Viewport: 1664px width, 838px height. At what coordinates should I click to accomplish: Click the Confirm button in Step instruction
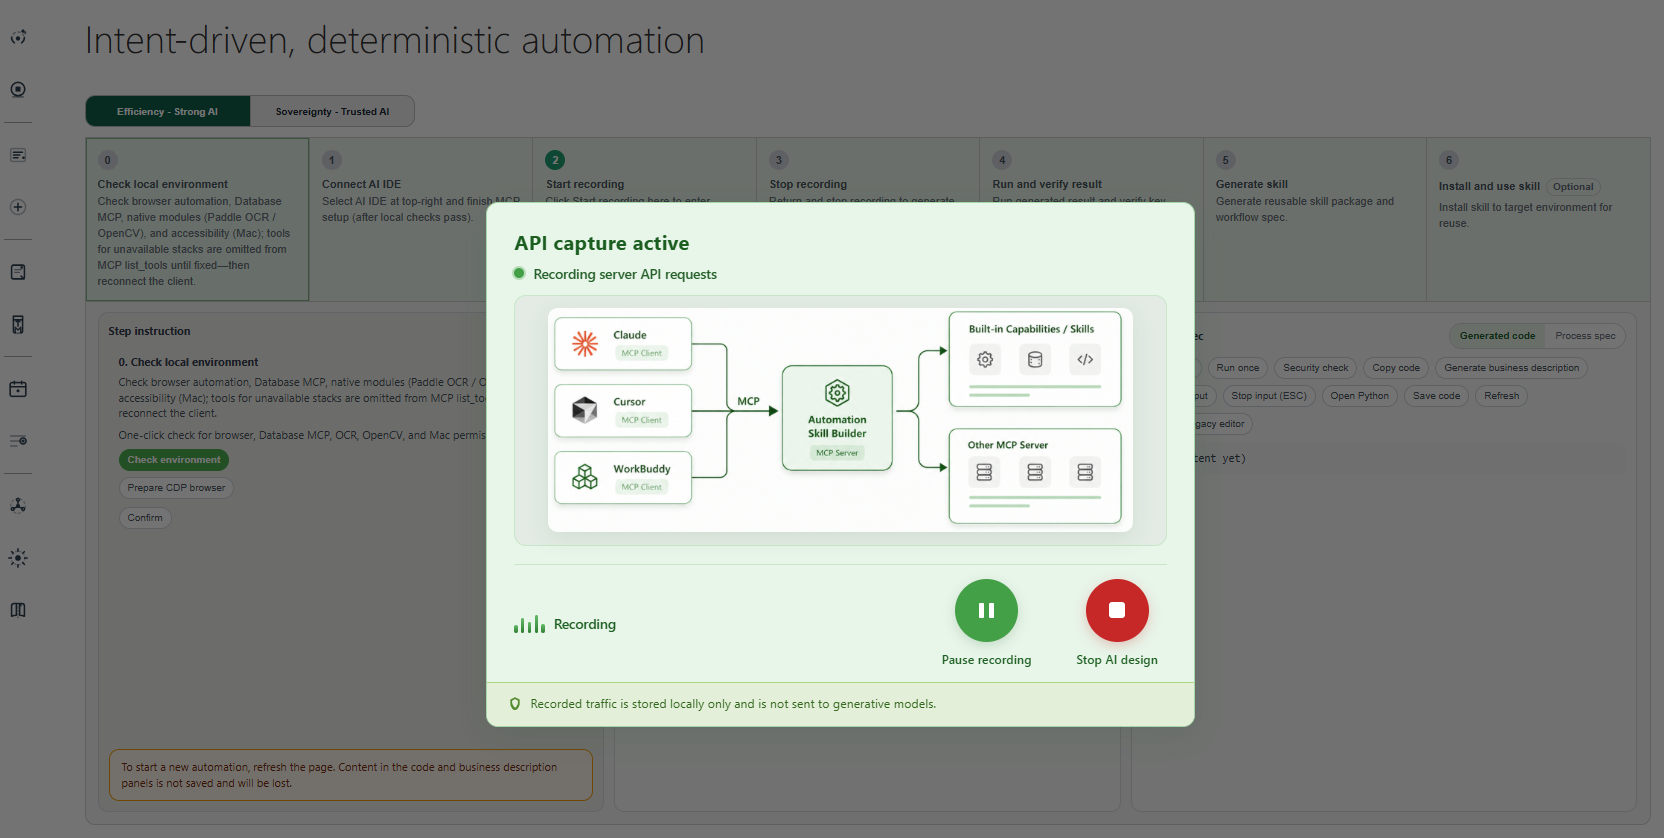coord(145,518)
